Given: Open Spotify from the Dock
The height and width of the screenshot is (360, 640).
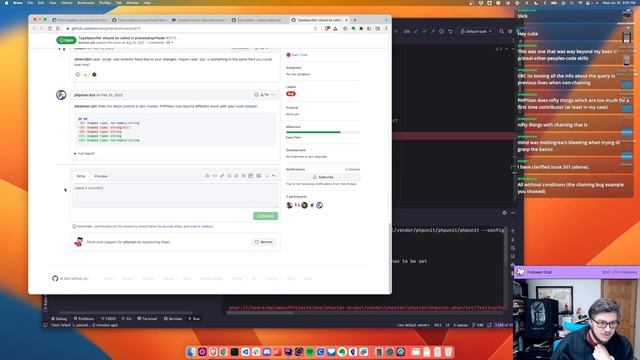Looking at the screenshot, I should (310, 352).
